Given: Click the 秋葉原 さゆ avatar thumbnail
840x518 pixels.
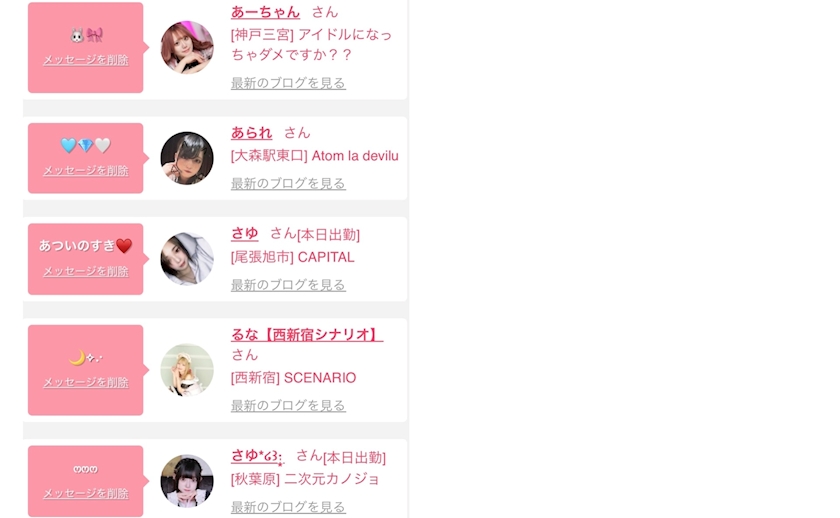Looking at the screenshot, I should point(187,481).
